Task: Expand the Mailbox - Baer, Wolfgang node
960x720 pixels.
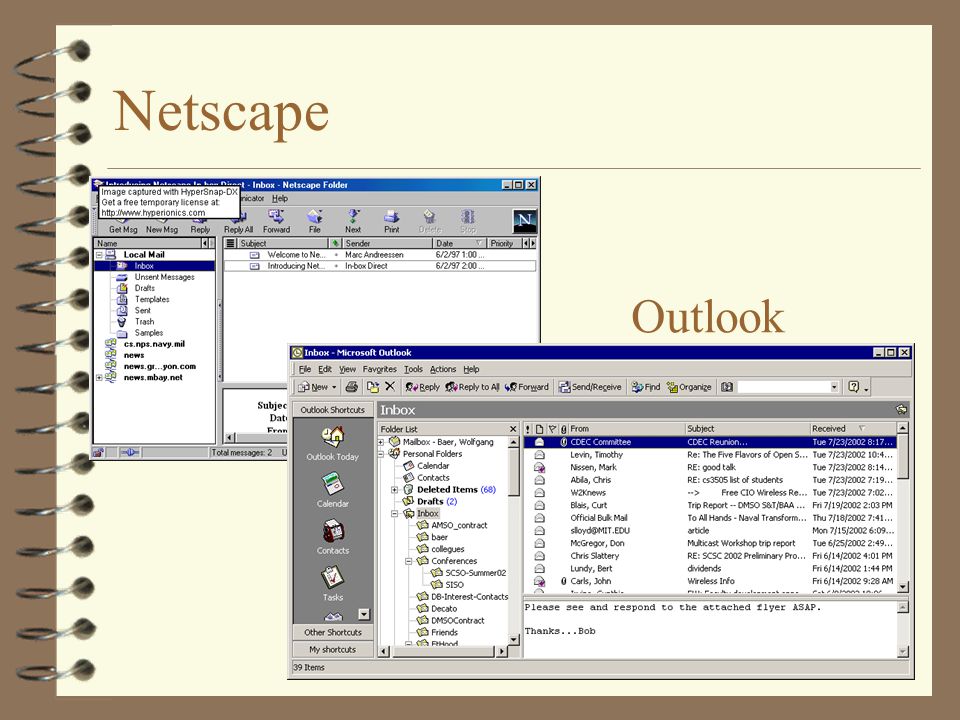Action: 381,442
